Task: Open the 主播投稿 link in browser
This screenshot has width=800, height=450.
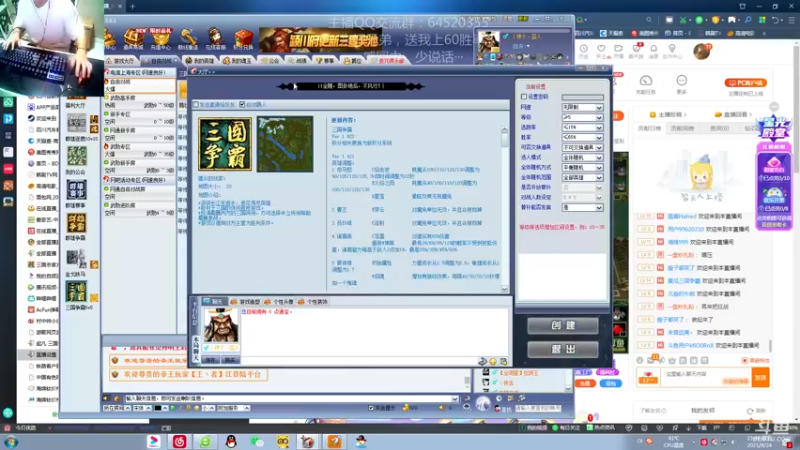Action: 668,114
